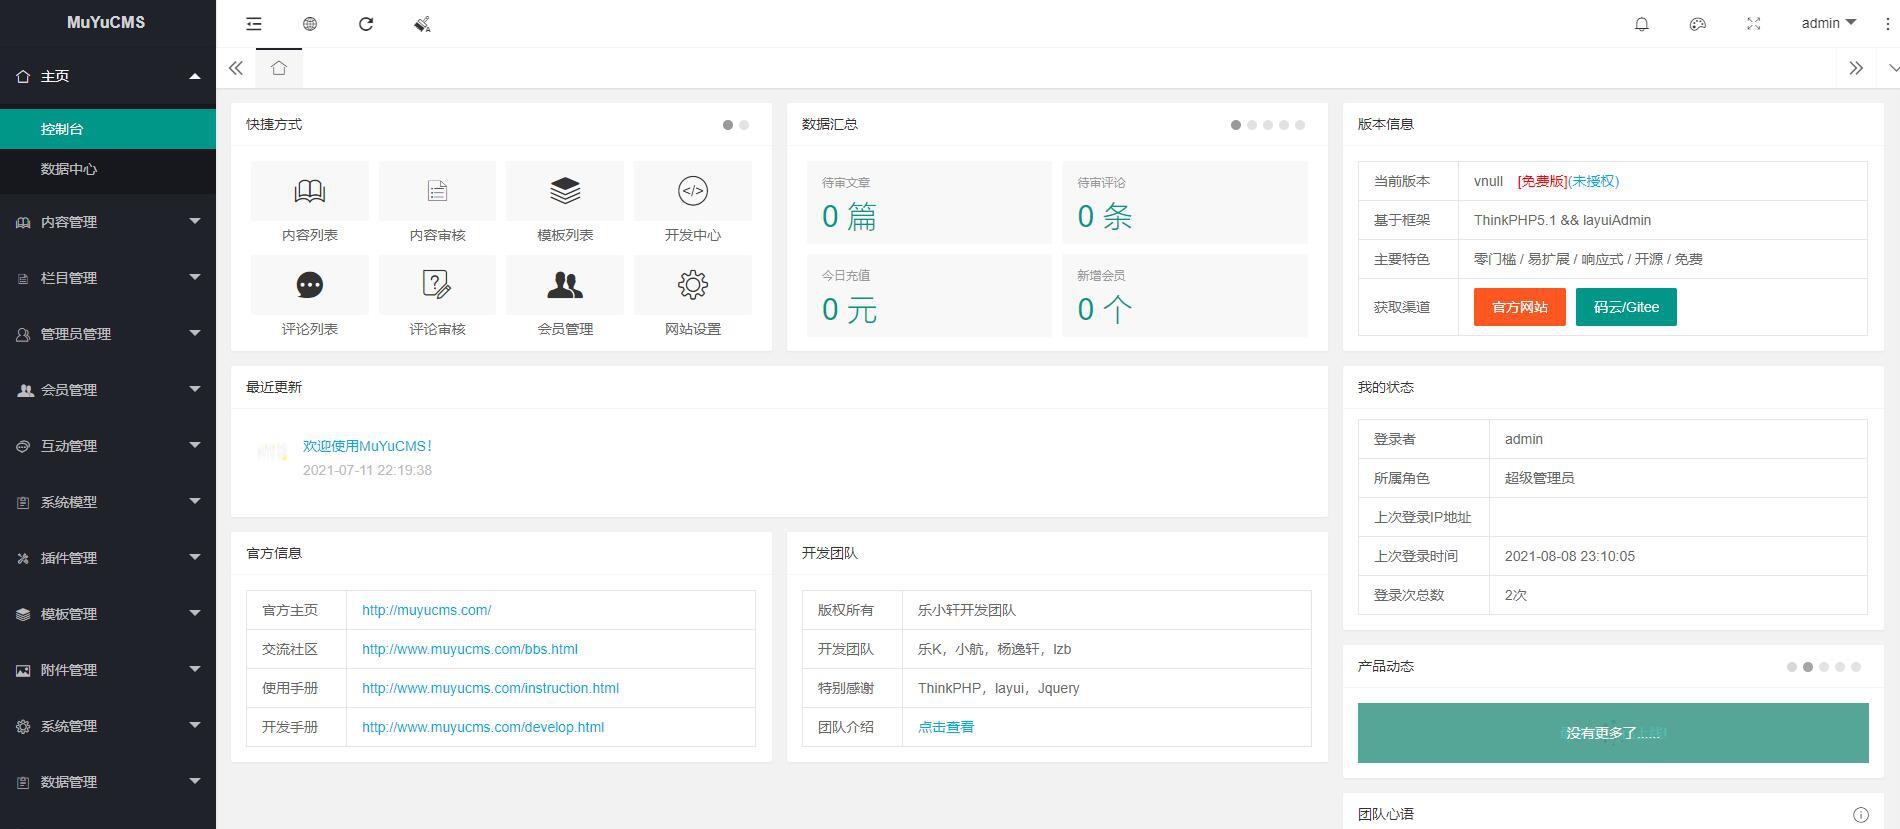
Task: Open the 码云/Gitee button
Action: pyautogui.click(x=1625, y=307)
